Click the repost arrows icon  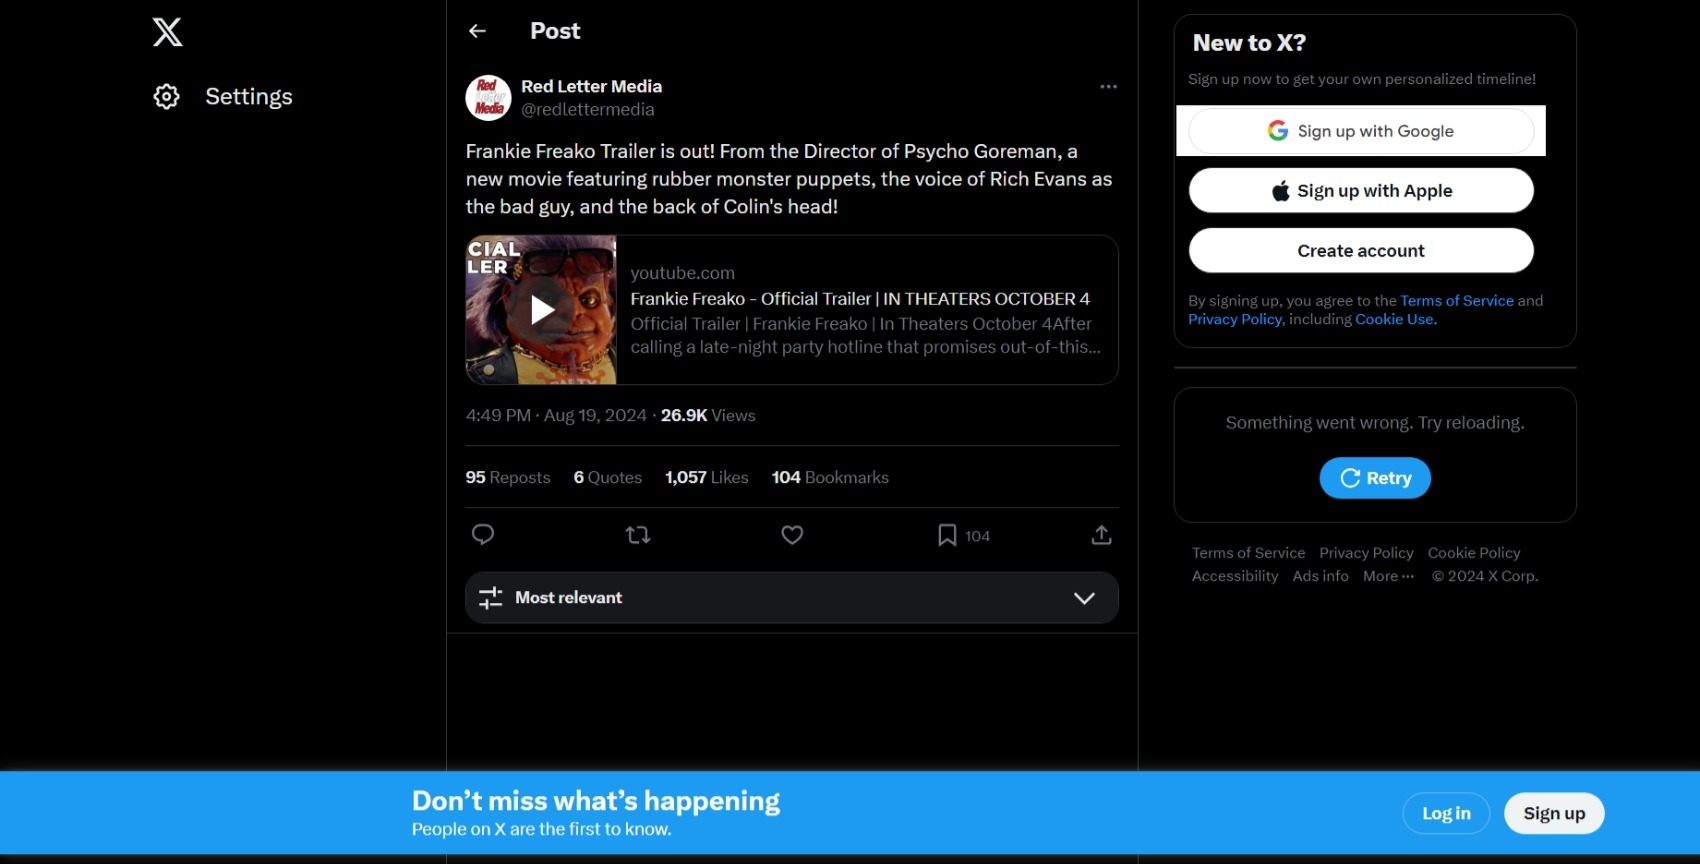(x=638, y=535)
